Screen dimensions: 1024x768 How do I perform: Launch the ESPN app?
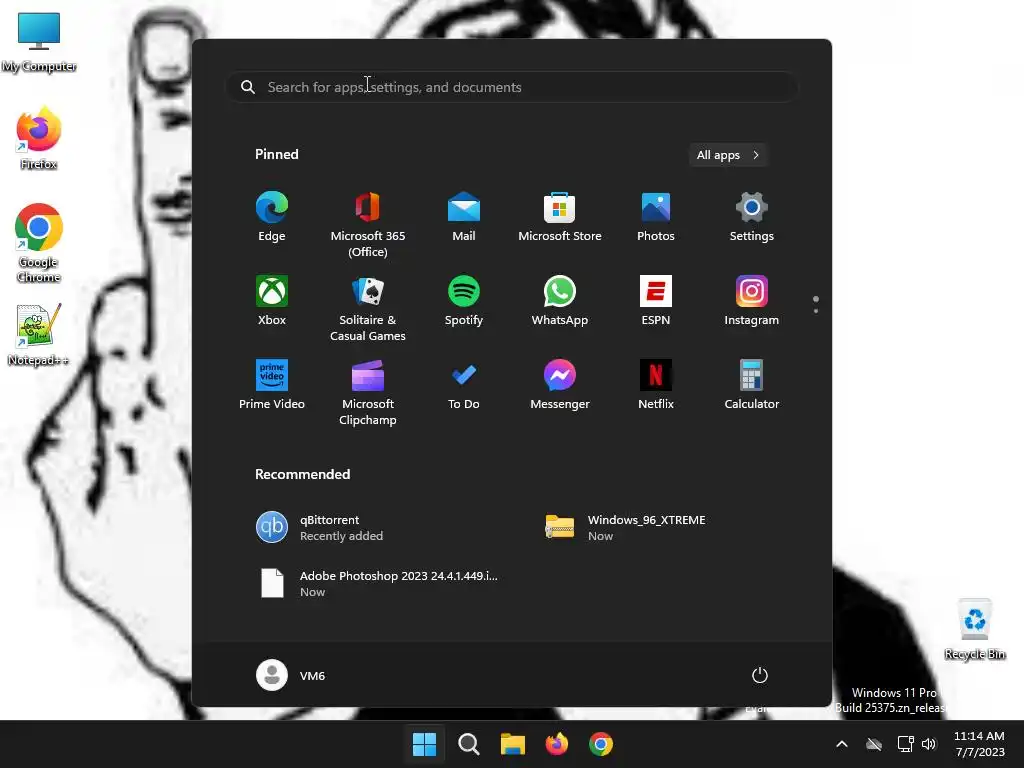click(656, 301)
